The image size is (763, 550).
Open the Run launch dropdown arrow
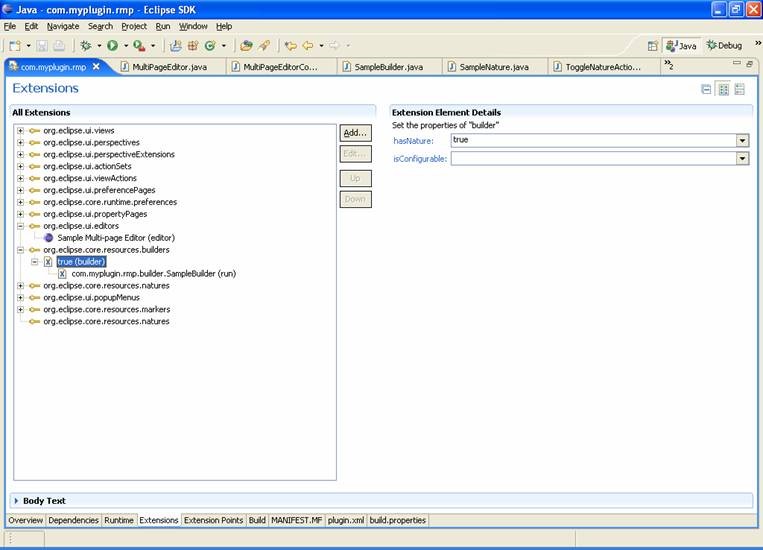coord(126,46)
